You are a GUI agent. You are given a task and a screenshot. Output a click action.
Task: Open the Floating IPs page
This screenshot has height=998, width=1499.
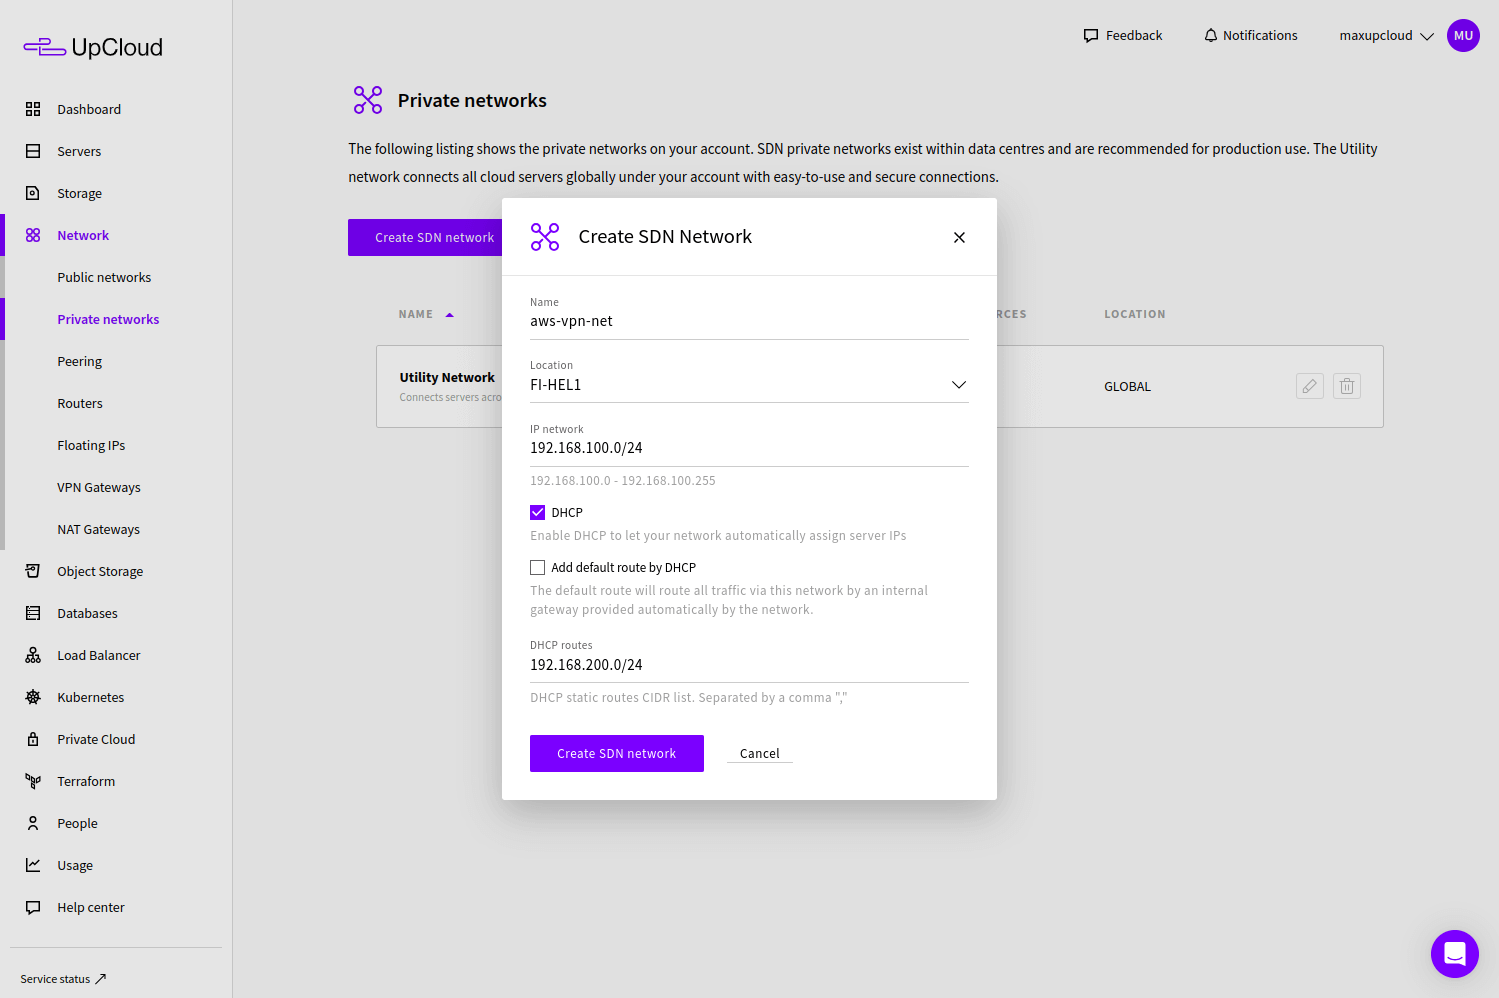[91, 445]
